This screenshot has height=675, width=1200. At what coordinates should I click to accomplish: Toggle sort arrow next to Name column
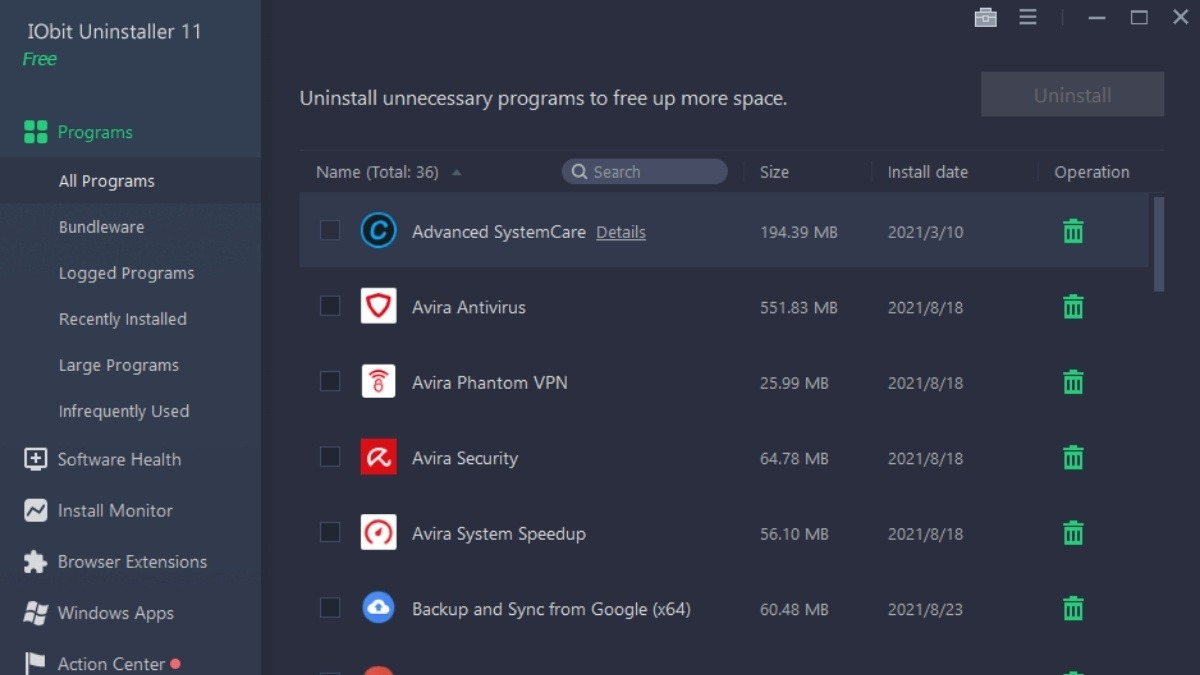coord(456,173)
